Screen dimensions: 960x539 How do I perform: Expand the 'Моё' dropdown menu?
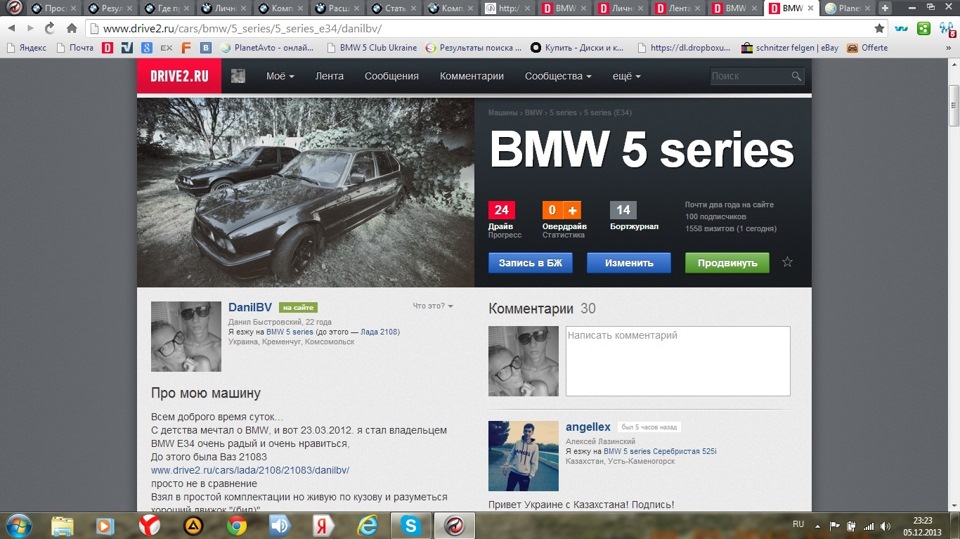click(280, 76)
